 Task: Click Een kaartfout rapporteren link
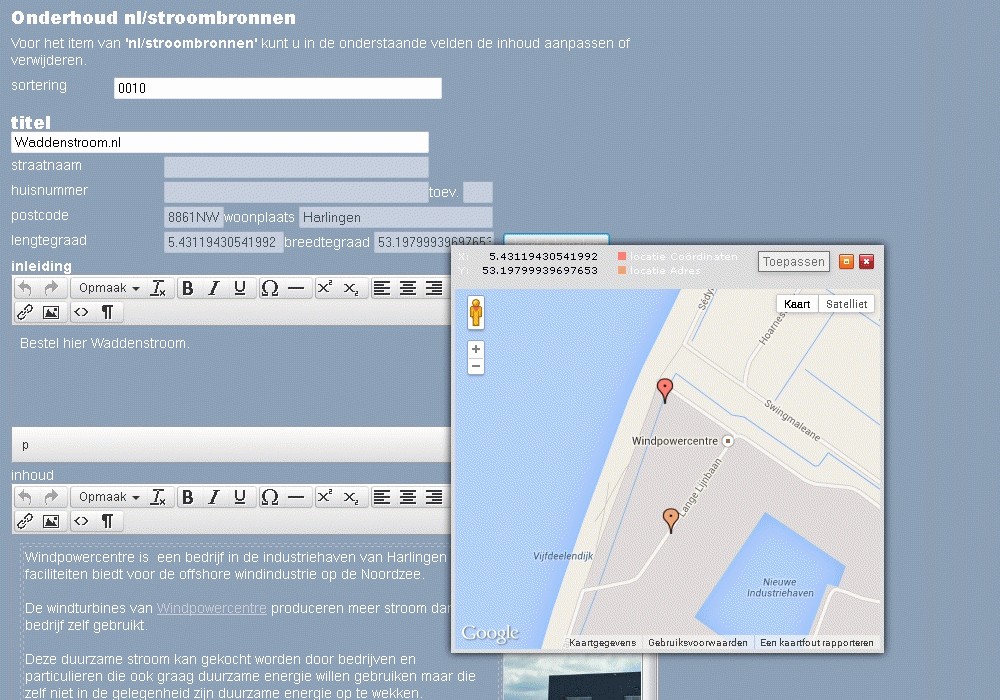pos(817,643)
